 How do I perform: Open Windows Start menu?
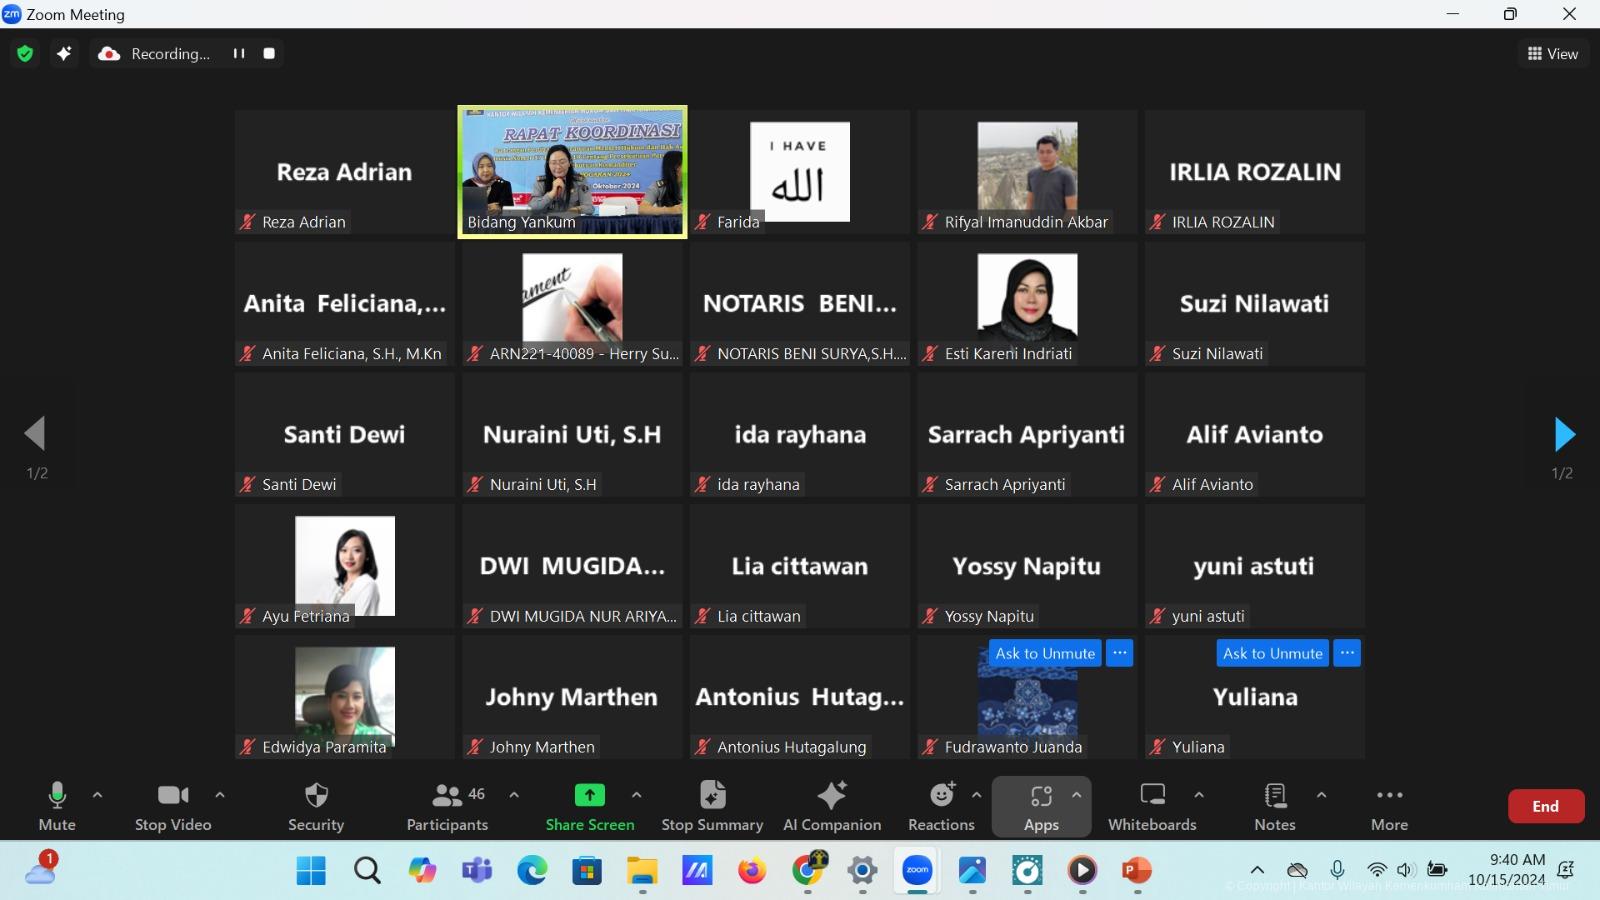[311, 871]
